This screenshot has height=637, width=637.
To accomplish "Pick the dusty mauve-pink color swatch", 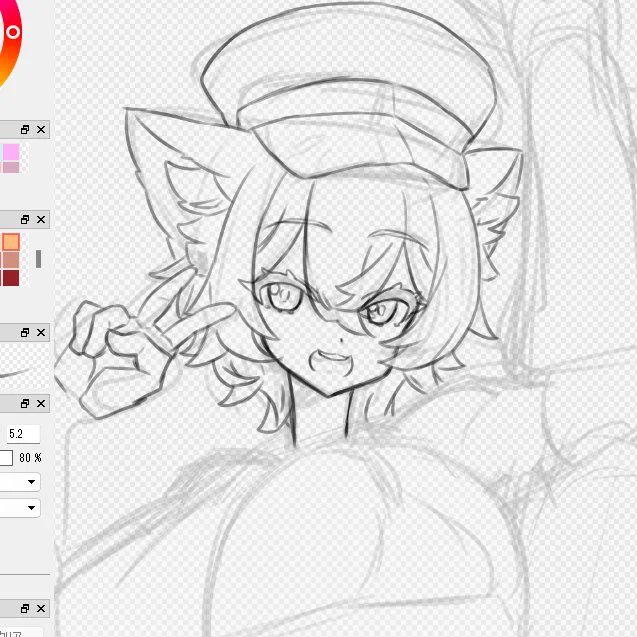I will [11, 167].
